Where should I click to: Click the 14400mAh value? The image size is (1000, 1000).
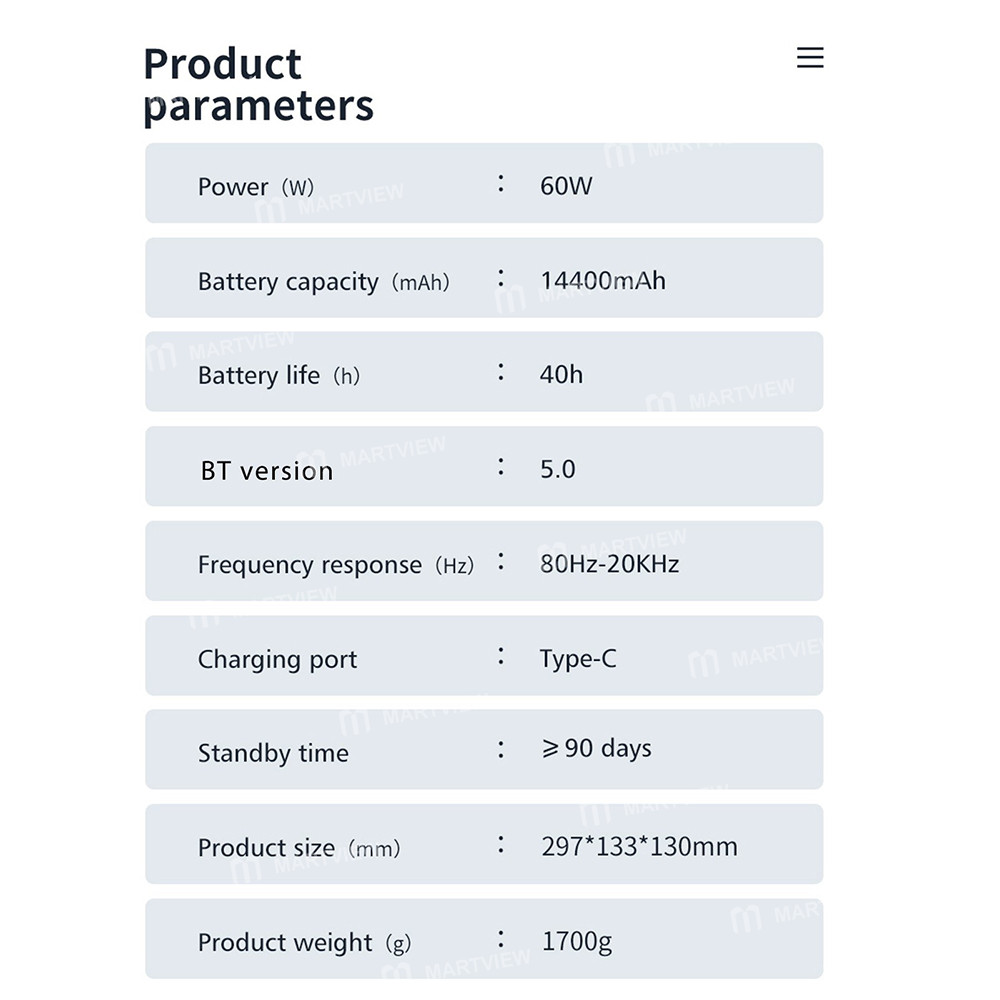[x=603, y=281]
